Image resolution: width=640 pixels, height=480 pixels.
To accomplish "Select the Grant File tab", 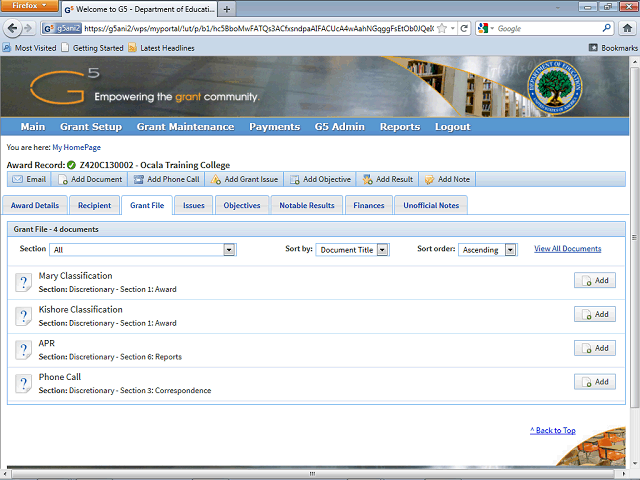I will (x=147, y=205).
